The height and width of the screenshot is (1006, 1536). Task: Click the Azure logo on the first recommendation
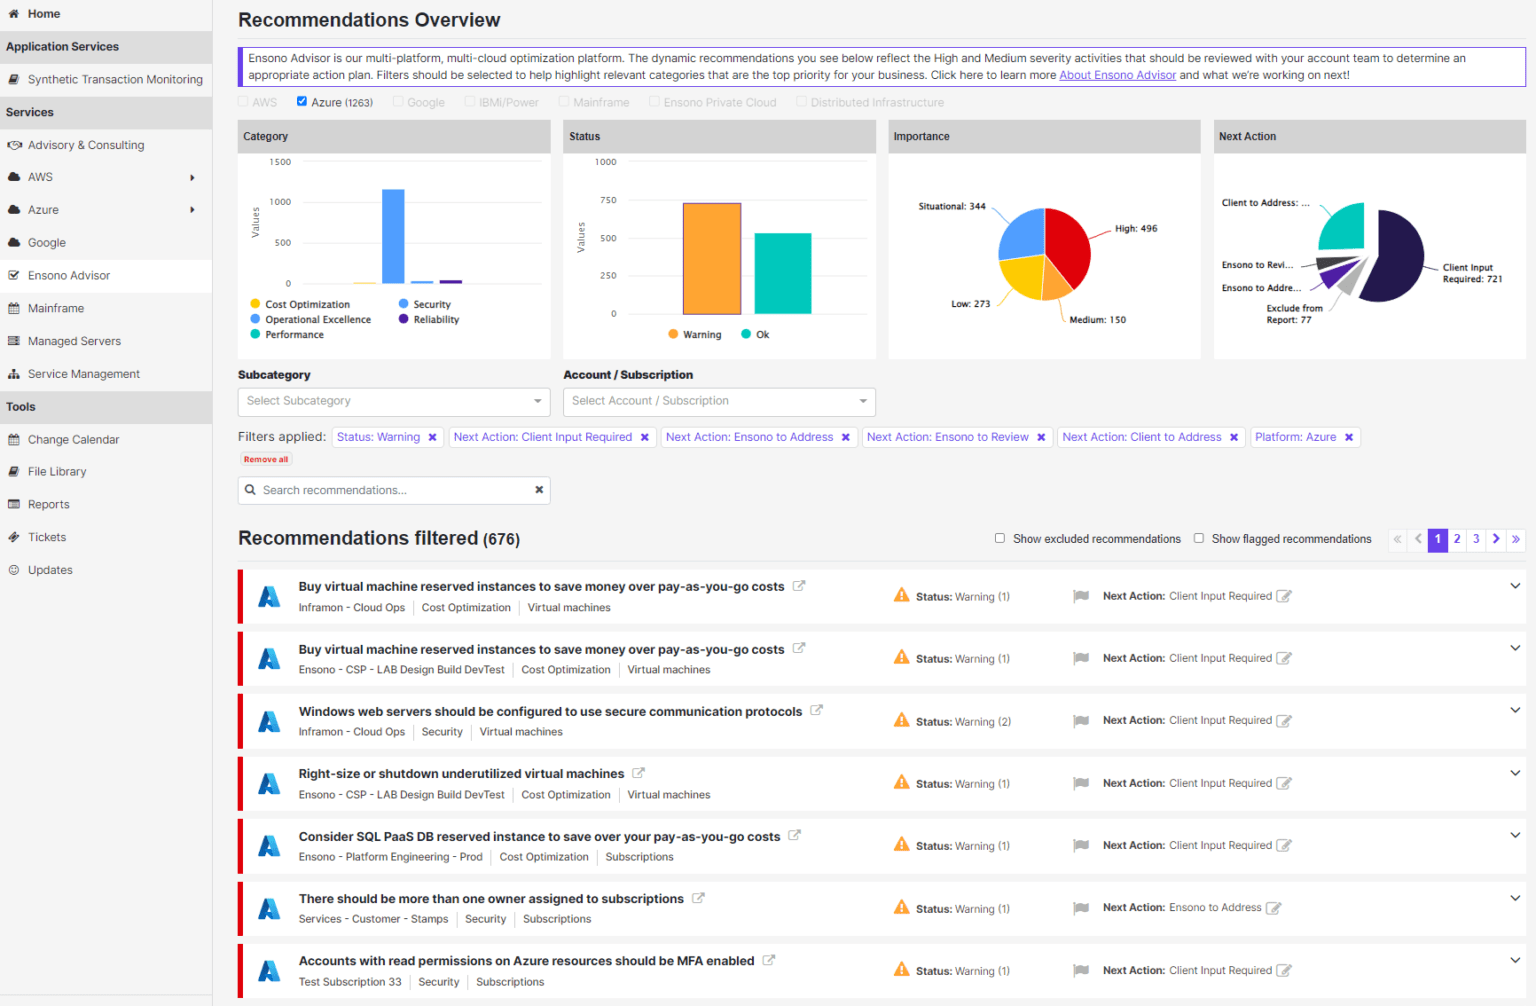tap(268, 596)
